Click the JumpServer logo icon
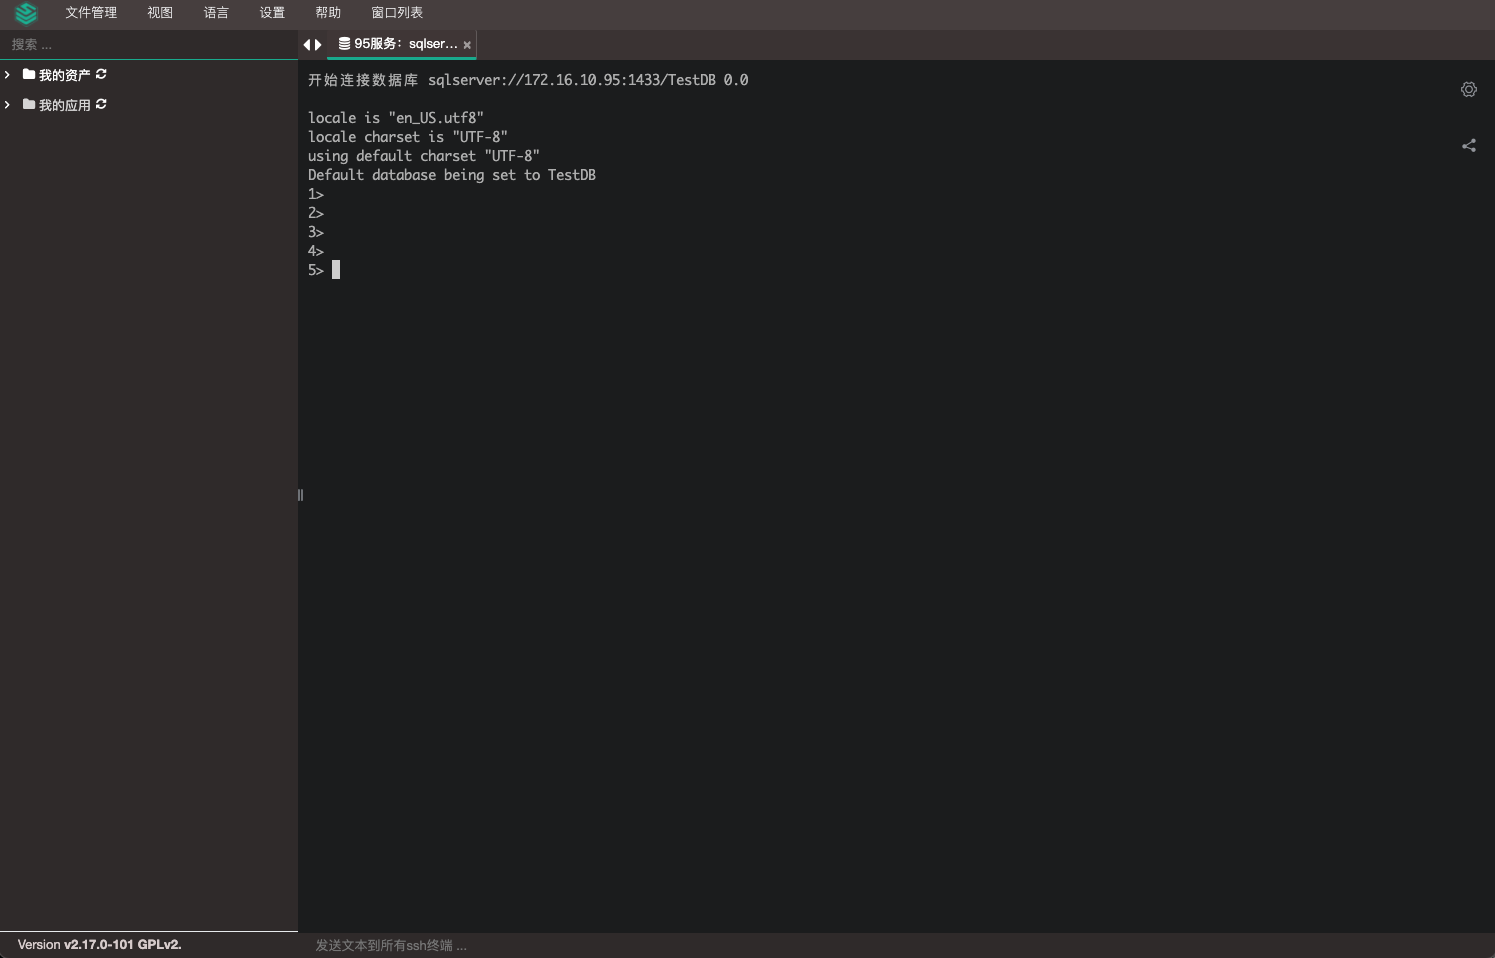 coord(26,13)
